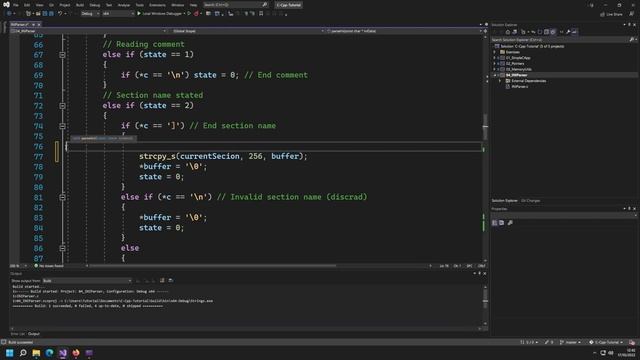Toggle Show All Files in Solution Explorer
This screenshot has height=360, width=640.
[x=553, y=32]
